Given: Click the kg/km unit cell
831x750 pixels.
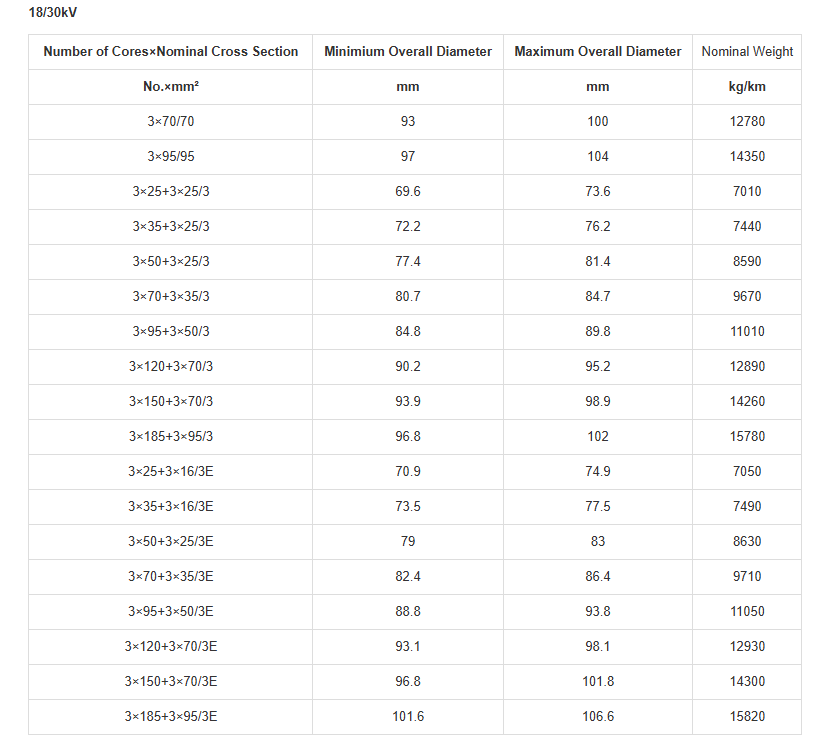Looking at the screenshot, I should pos(747,86).
